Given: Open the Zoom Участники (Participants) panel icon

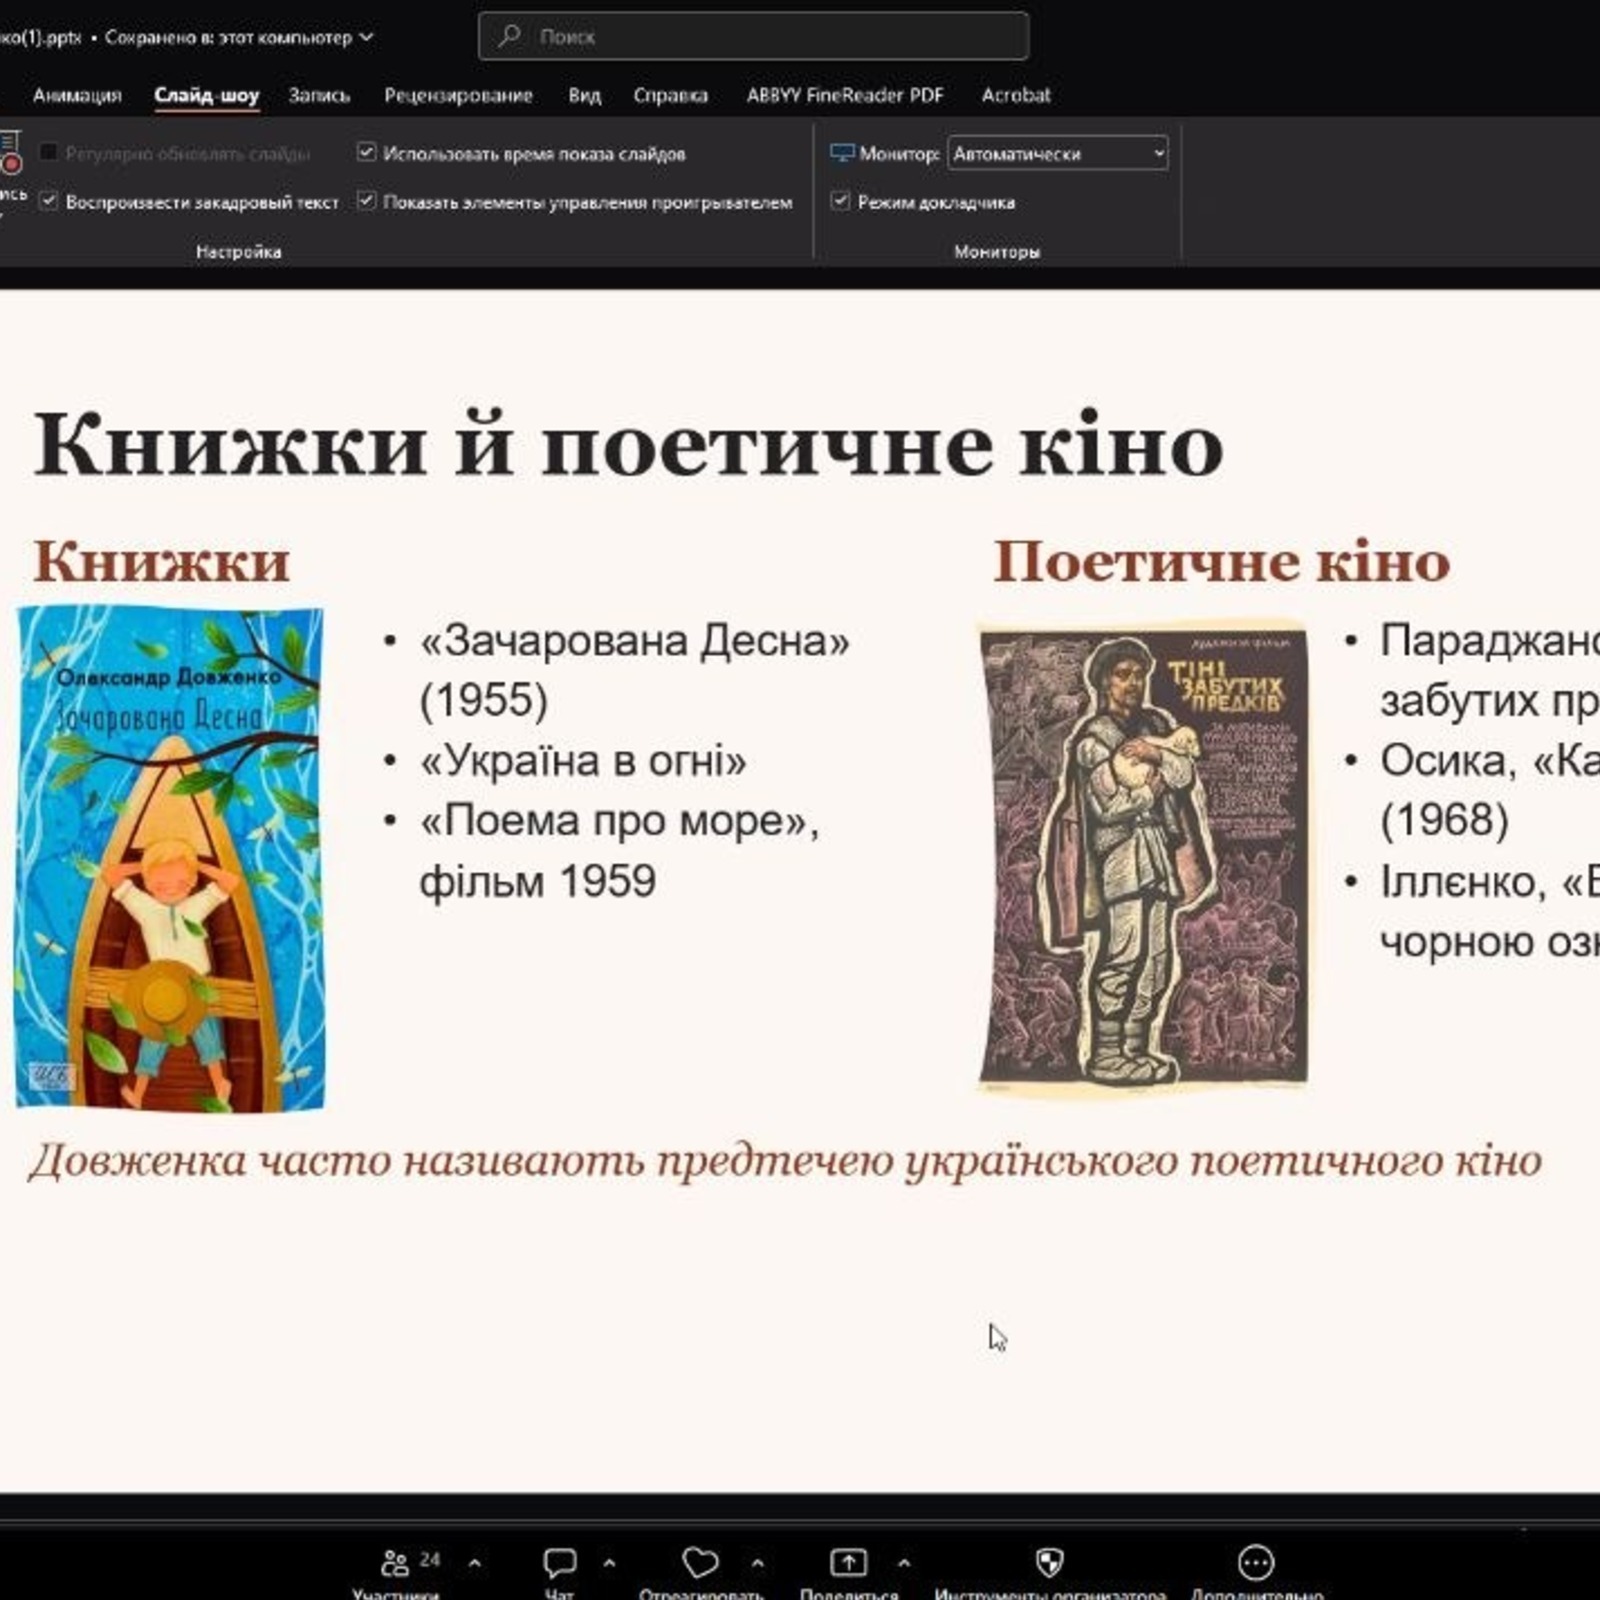Looking at the screenshot, I should tap(395, 1562).
